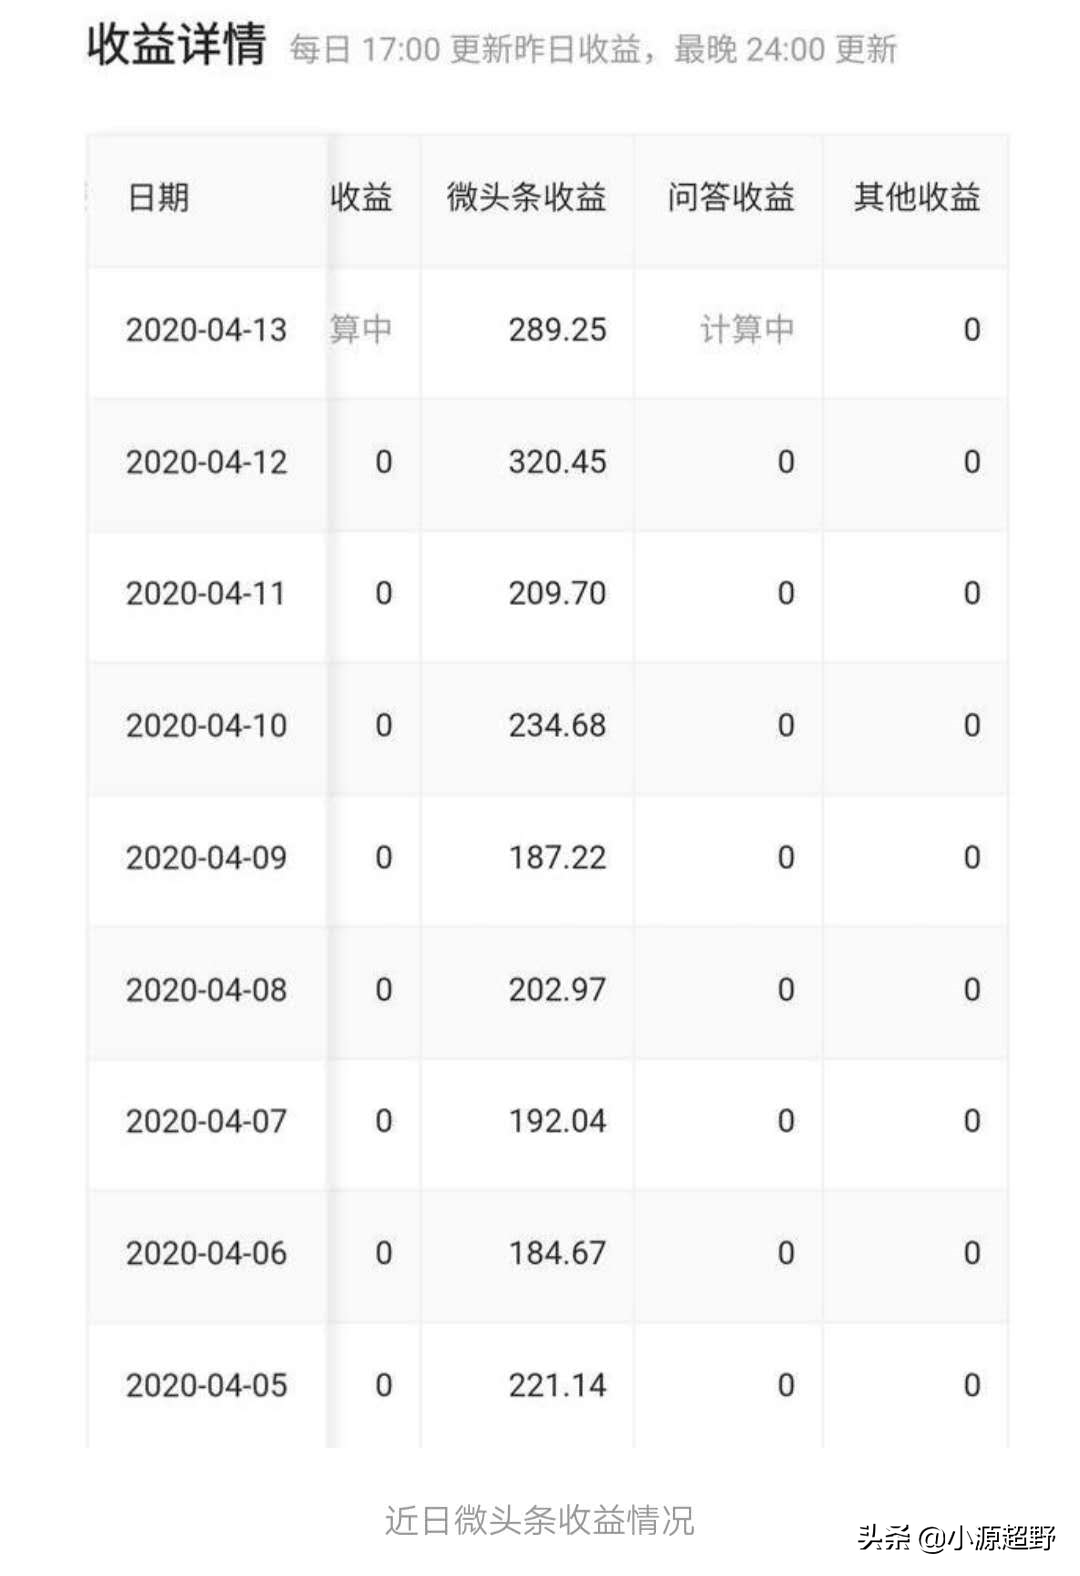
Task: Click the 192.04 earnings value
Action: (x=557, y=1121)
